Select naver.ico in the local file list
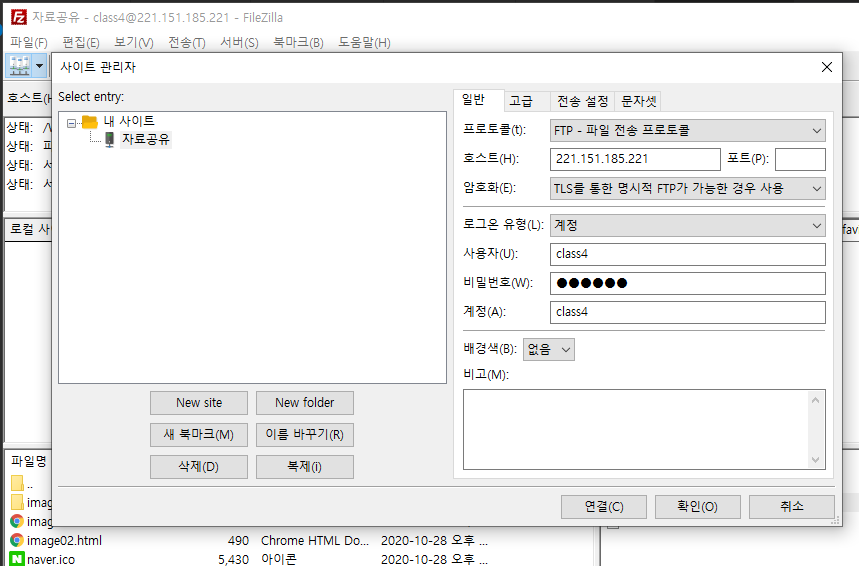The width and height of the screenshot is (859, 566). point(51,559)
